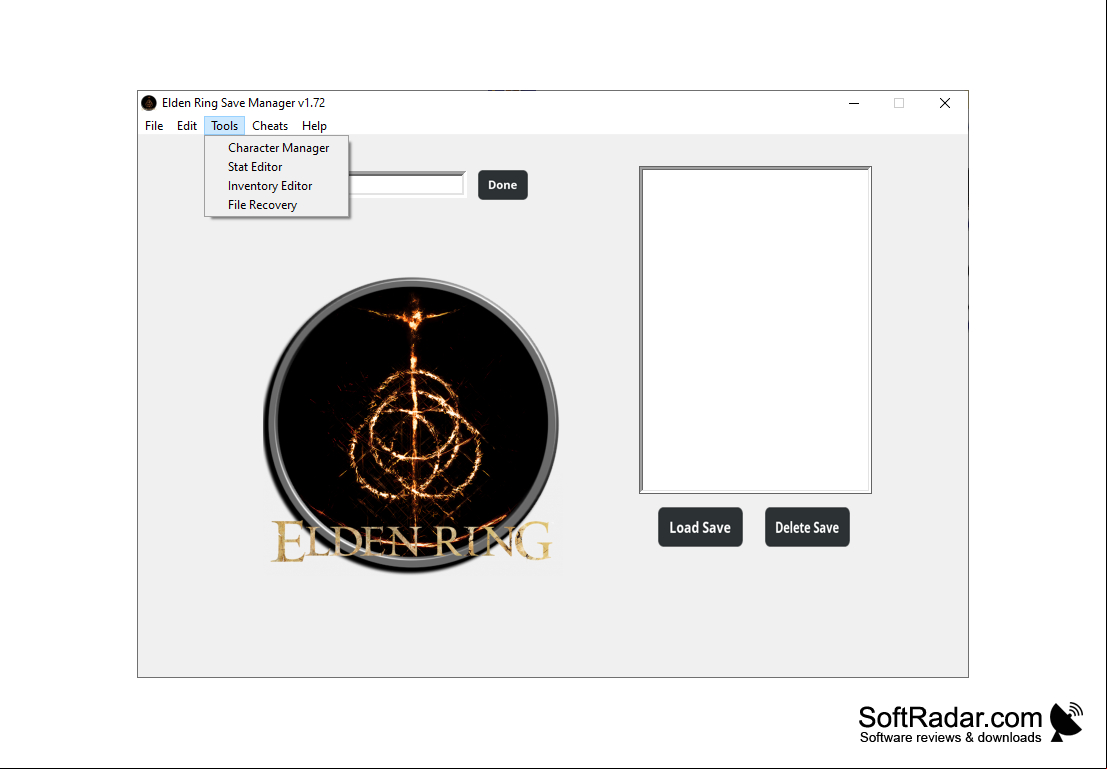Viewport: 1107px width, 769px height.
Task: Click the app icon in title bar
Action: tap(149, 103)
